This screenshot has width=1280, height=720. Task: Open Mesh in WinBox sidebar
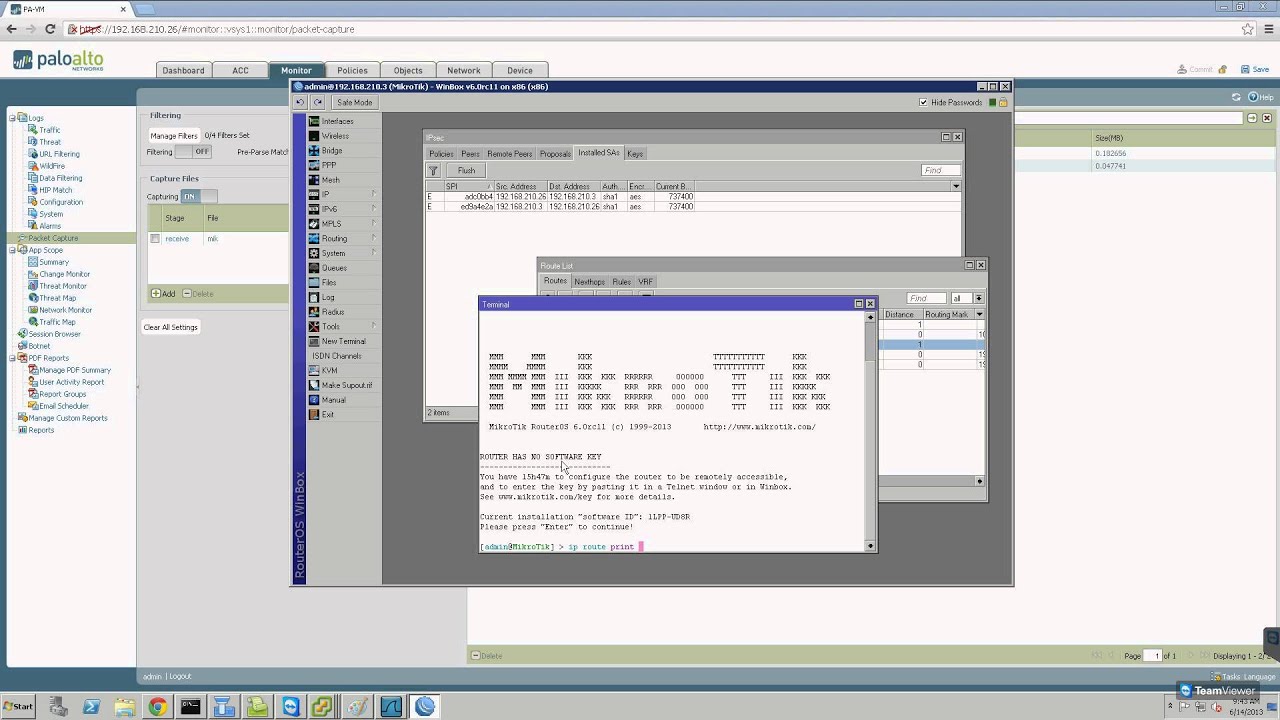(x=330, y=180)
